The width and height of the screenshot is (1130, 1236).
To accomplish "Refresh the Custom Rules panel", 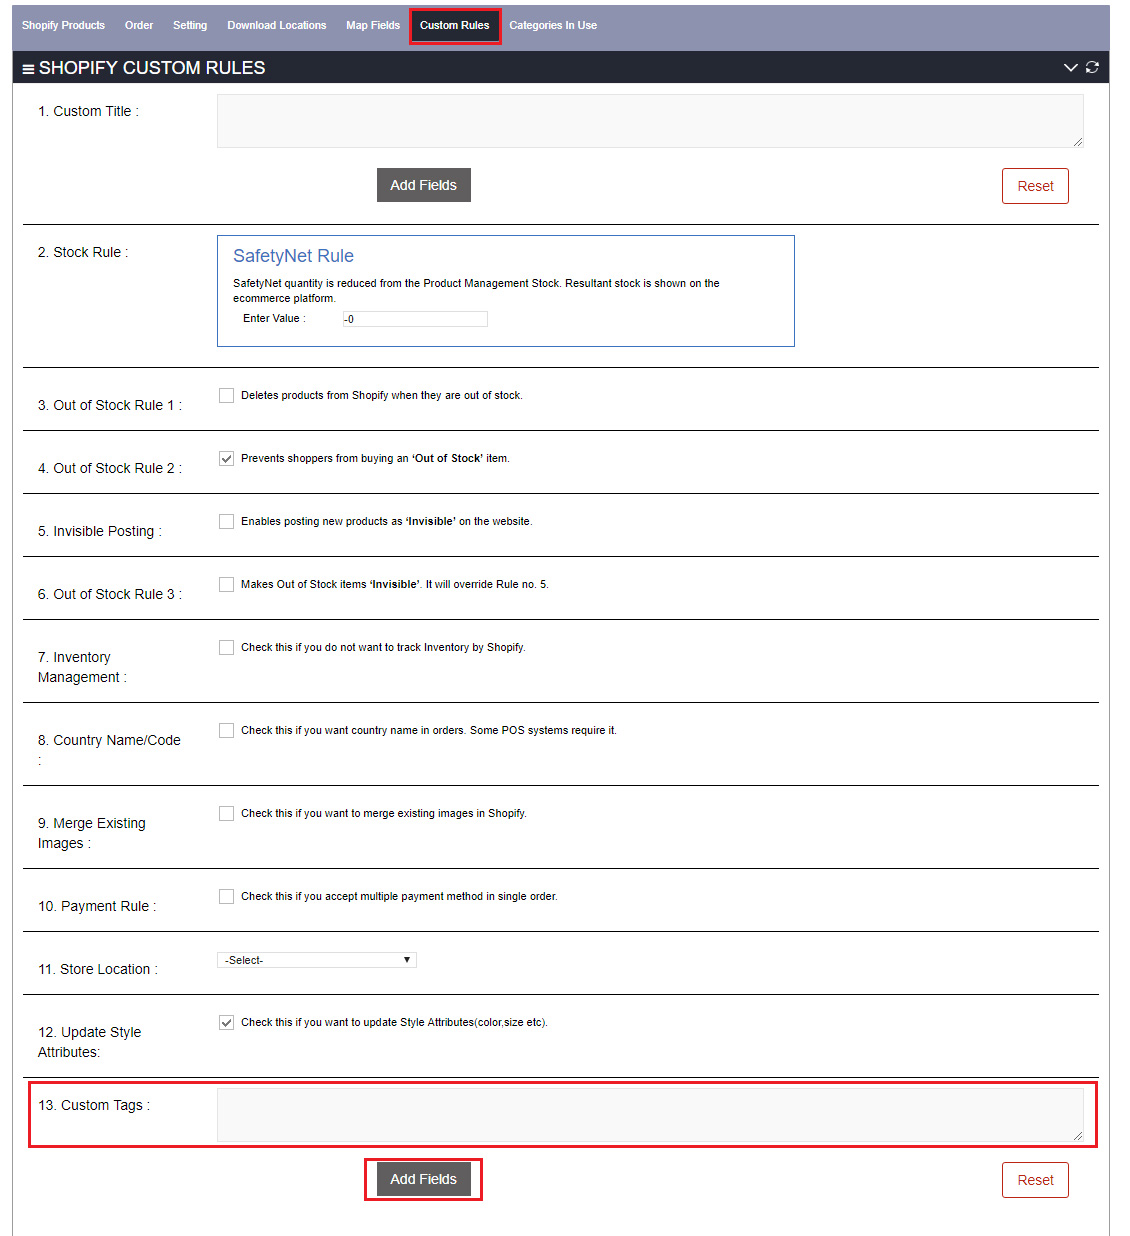I will pos(1092,67).
